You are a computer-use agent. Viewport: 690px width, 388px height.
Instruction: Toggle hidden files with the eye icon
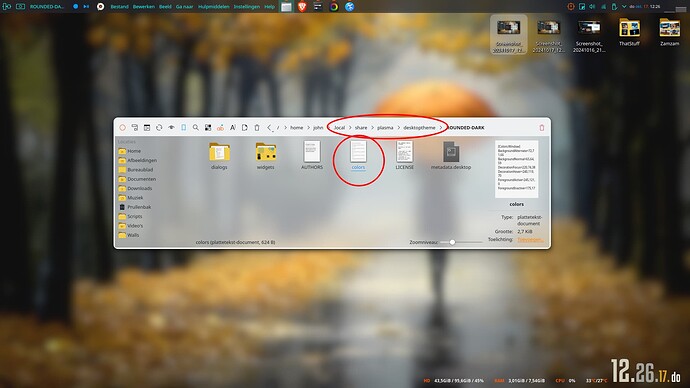[171, 128]
